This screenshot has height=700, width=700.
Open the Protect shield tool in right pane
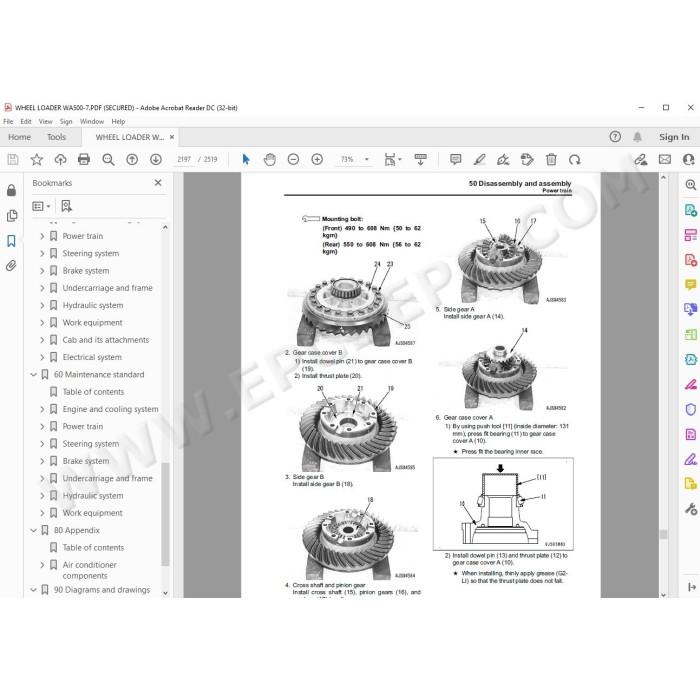coord(691,409)
